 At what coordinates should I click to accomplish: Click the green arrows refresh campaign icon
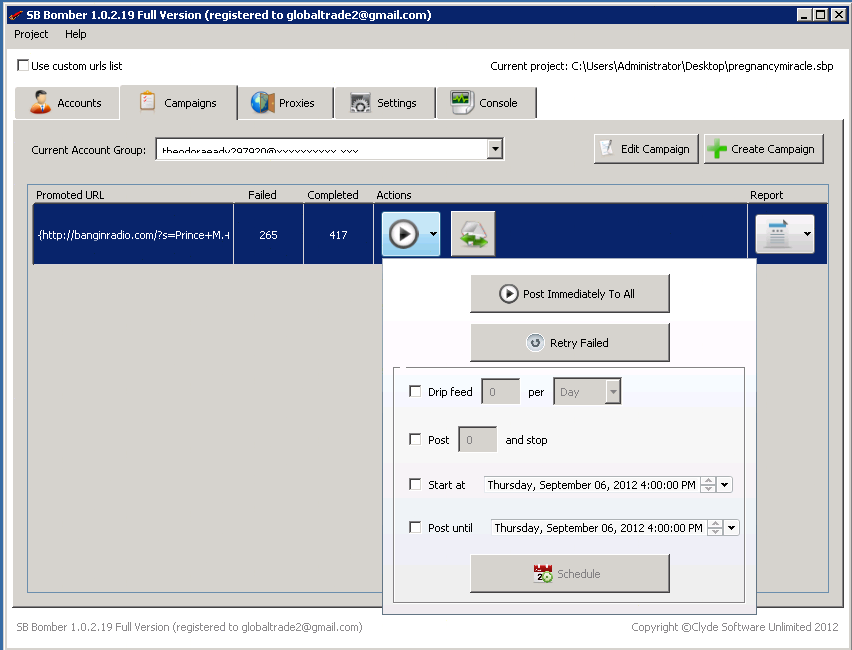point(473,234)
